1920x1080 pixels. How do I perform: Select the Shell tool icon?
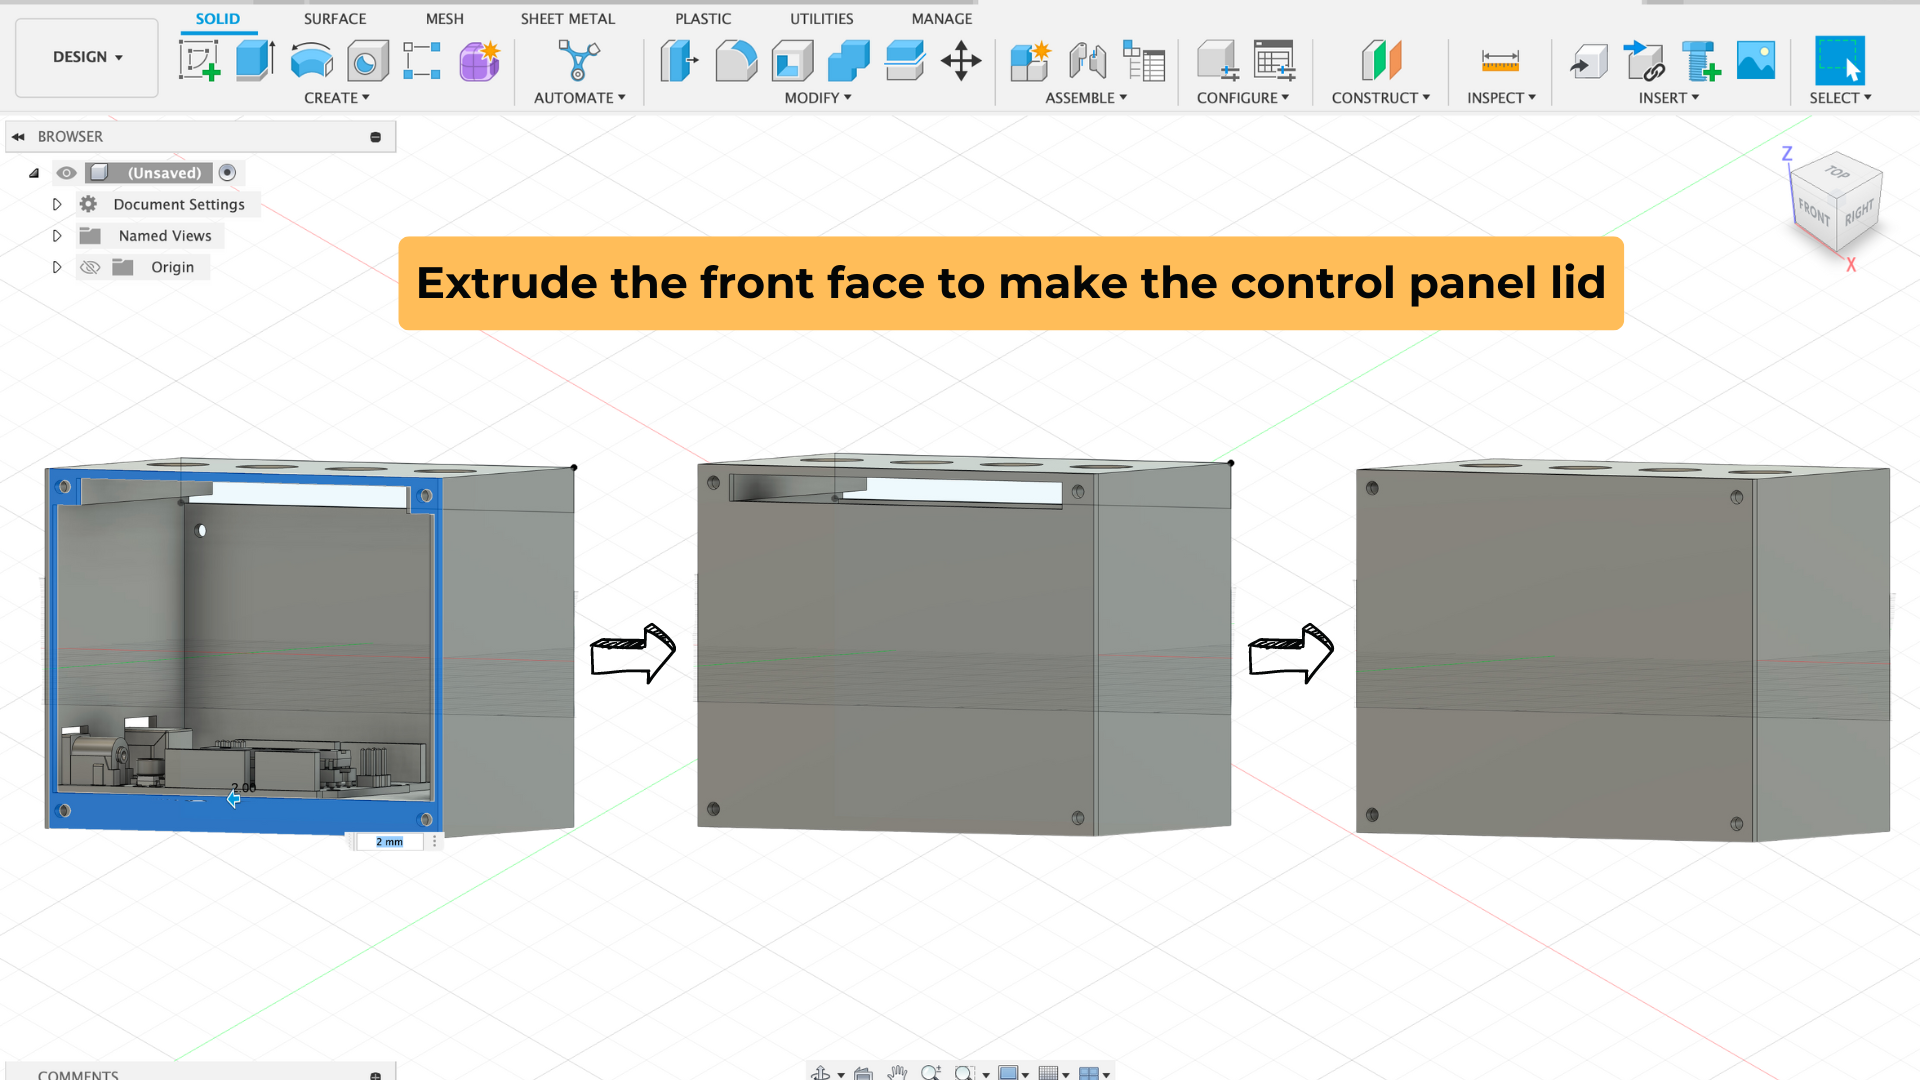[792, 60]
